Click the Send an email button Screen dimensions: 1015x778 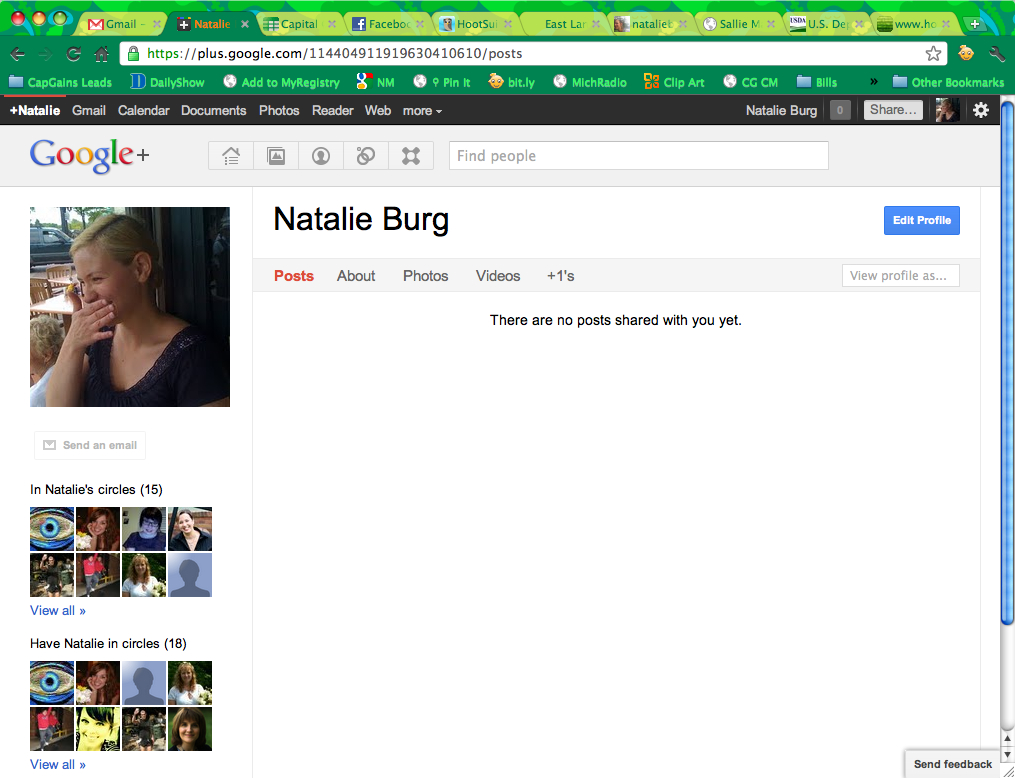click(x=90, y=445)
